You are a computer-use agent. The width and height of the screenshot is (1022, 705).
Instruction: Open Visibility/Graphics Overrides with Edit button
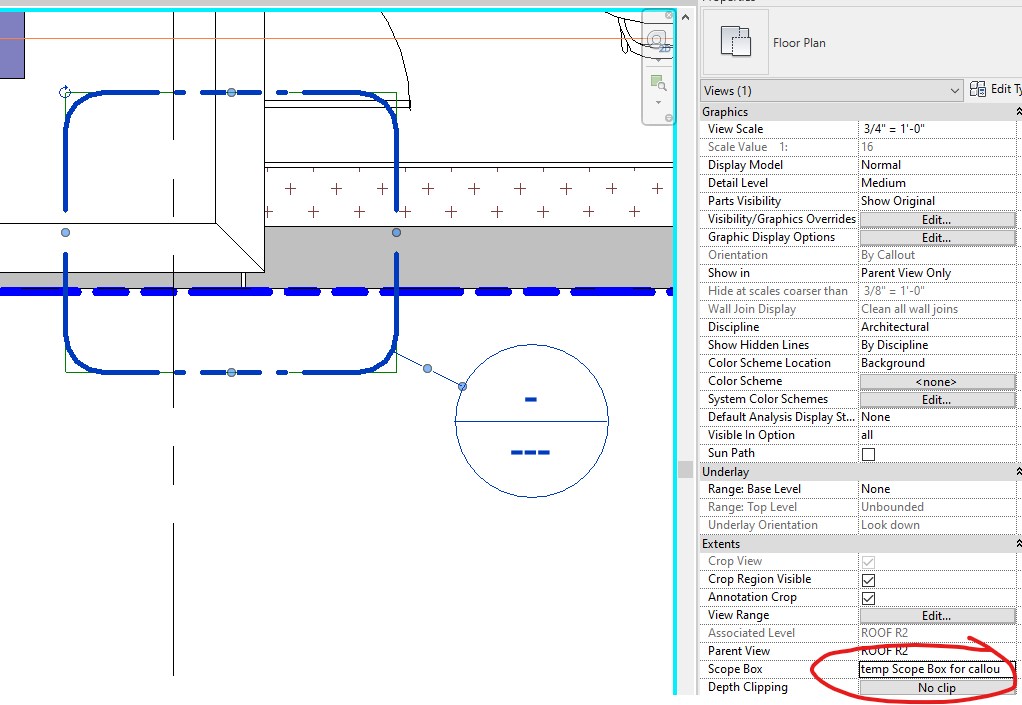point(936,218)
